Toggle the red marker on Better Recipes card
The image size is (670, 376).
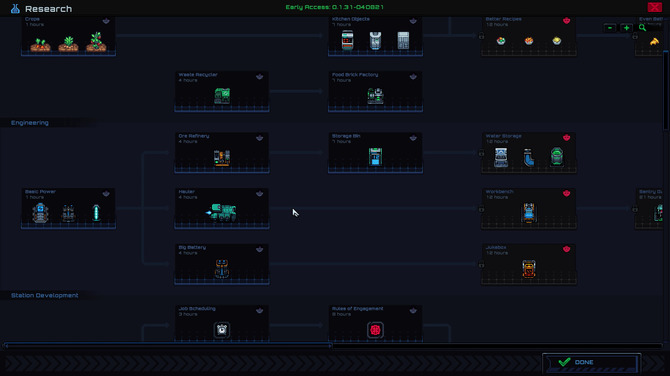click(x=567, y=21)
